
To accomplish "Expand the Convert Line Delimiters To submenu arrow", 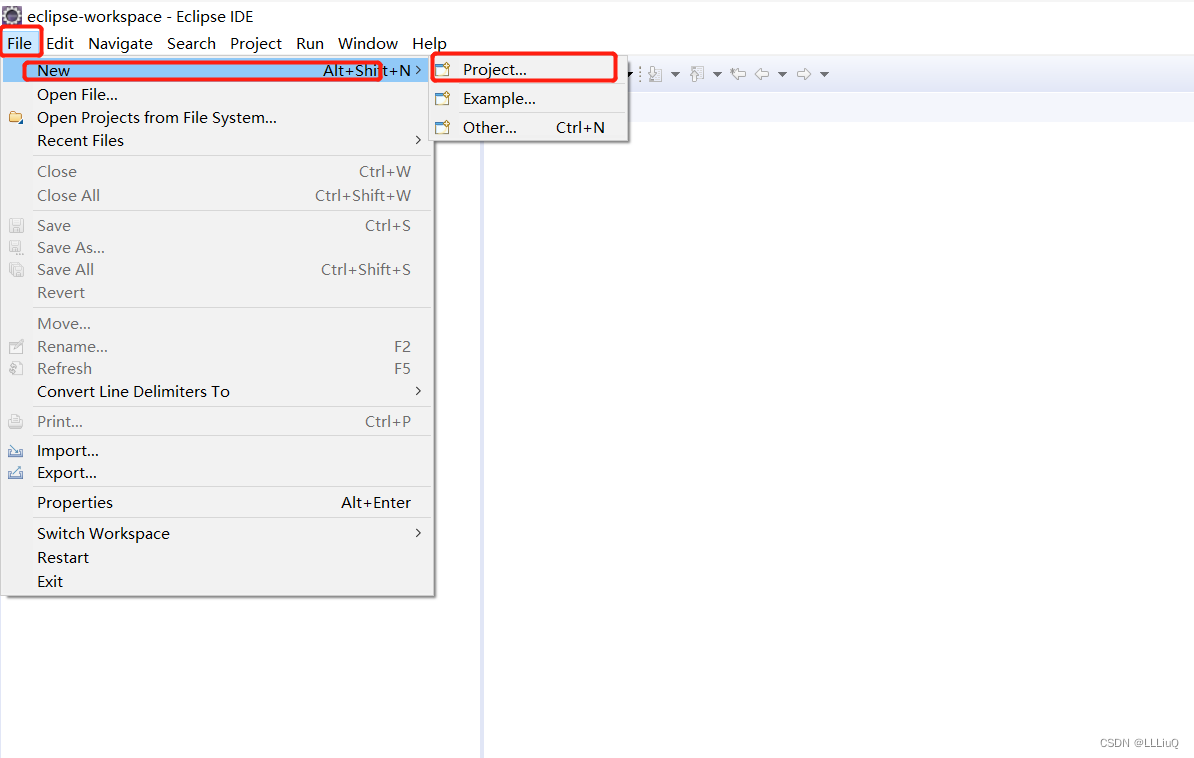I will 418,391.
